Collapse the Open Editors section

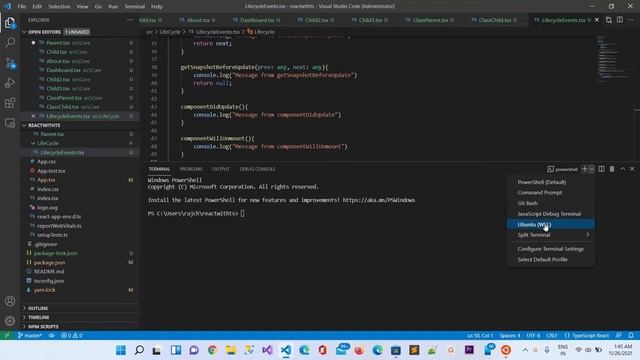pos(24,32)
